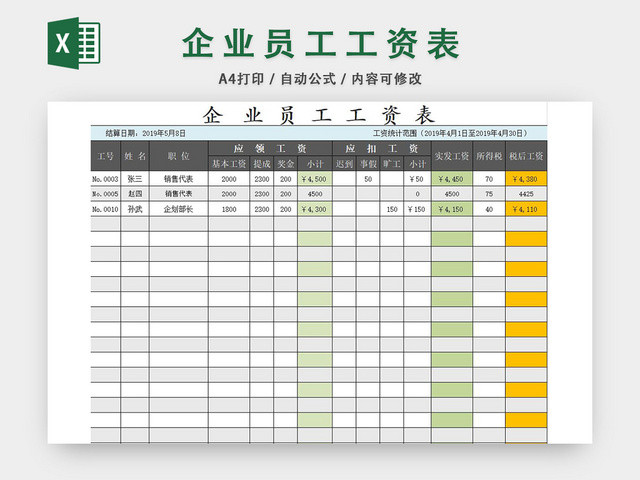Click the large green title 企业员工工资表

[x=321, y=43]
